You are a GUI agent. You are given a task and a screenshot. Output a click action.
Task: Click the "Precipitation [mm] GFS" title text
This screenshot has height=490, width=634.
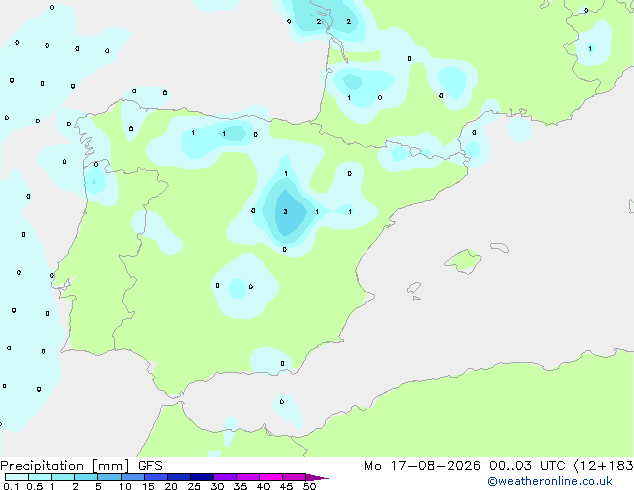[81, 466]
